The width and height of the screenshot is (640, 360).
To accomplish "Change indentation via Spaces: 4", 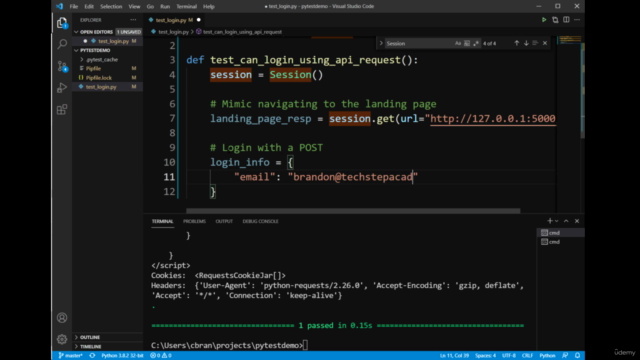I will click(x=485, y=356).
